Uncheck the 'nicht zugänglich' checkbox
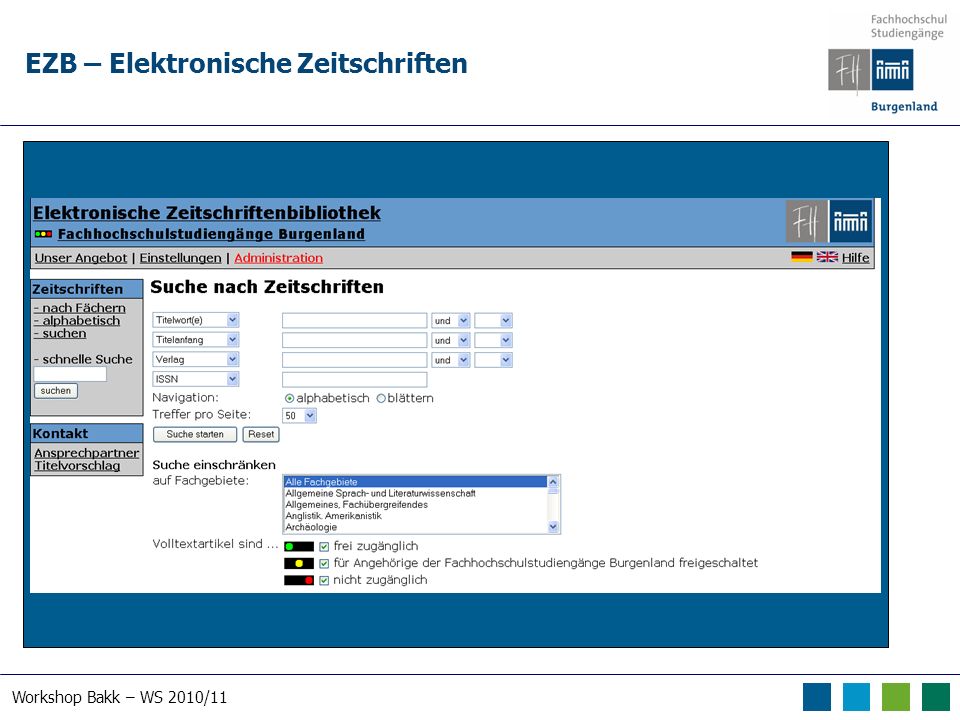 (x=324, y=580)
